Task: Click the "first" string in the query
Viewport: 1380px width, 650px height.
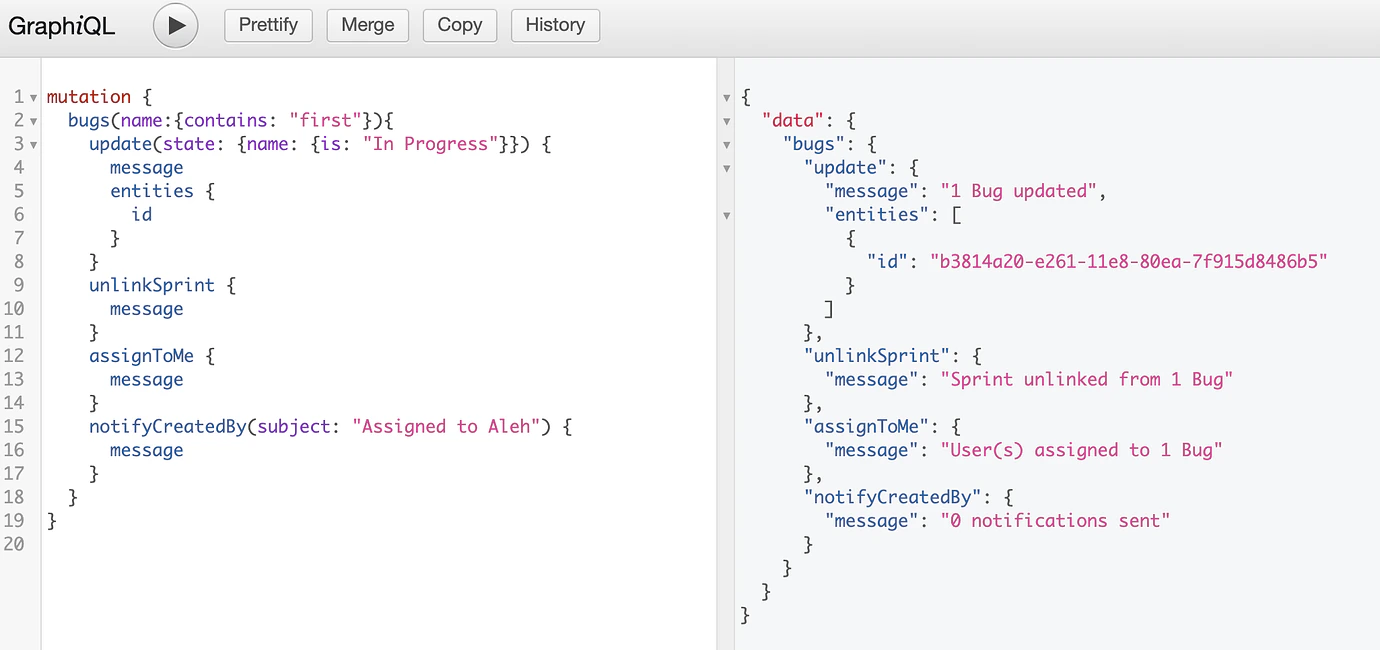Action: click(x=326, y=120)
